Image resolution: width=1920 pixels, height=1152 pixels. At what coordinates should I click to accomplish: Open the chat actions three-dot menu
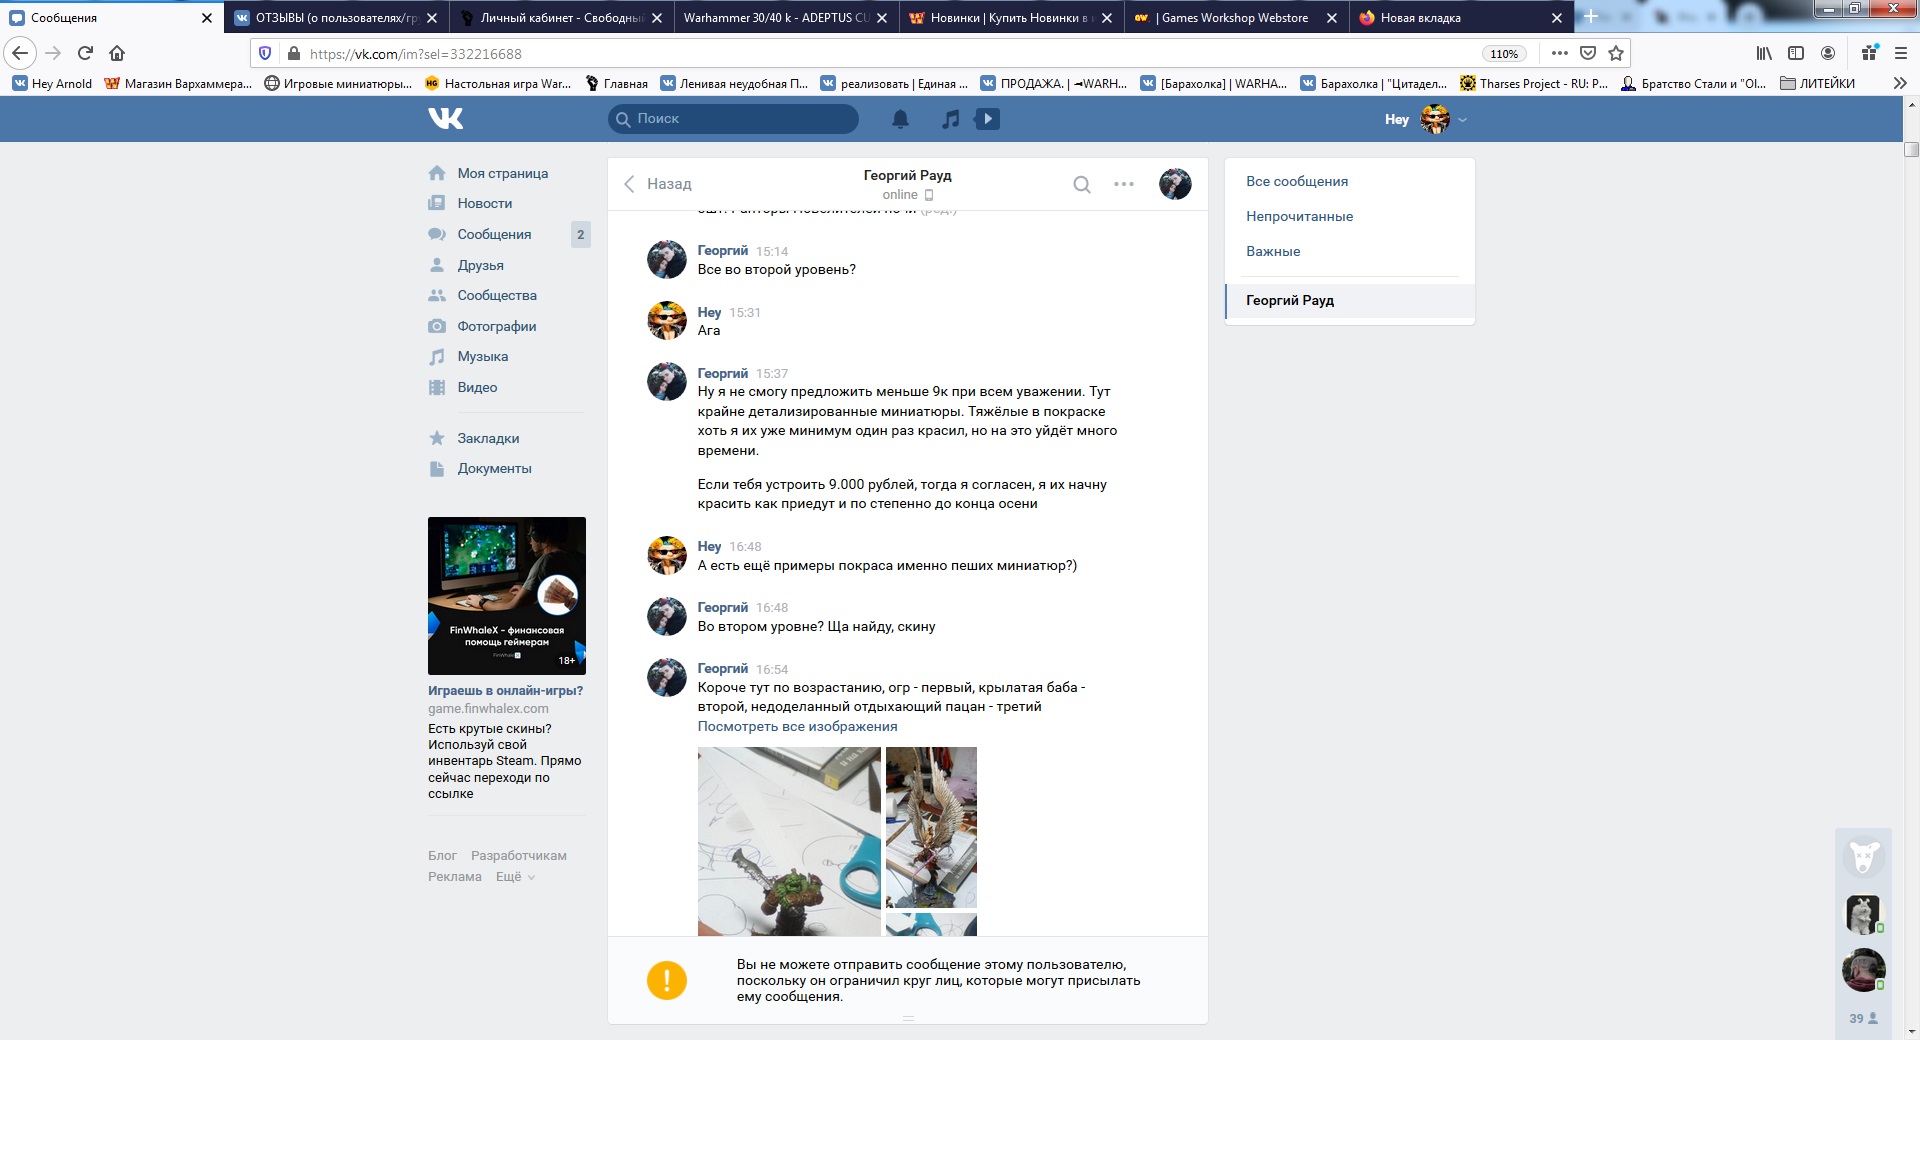click(x=1124, y=184)
